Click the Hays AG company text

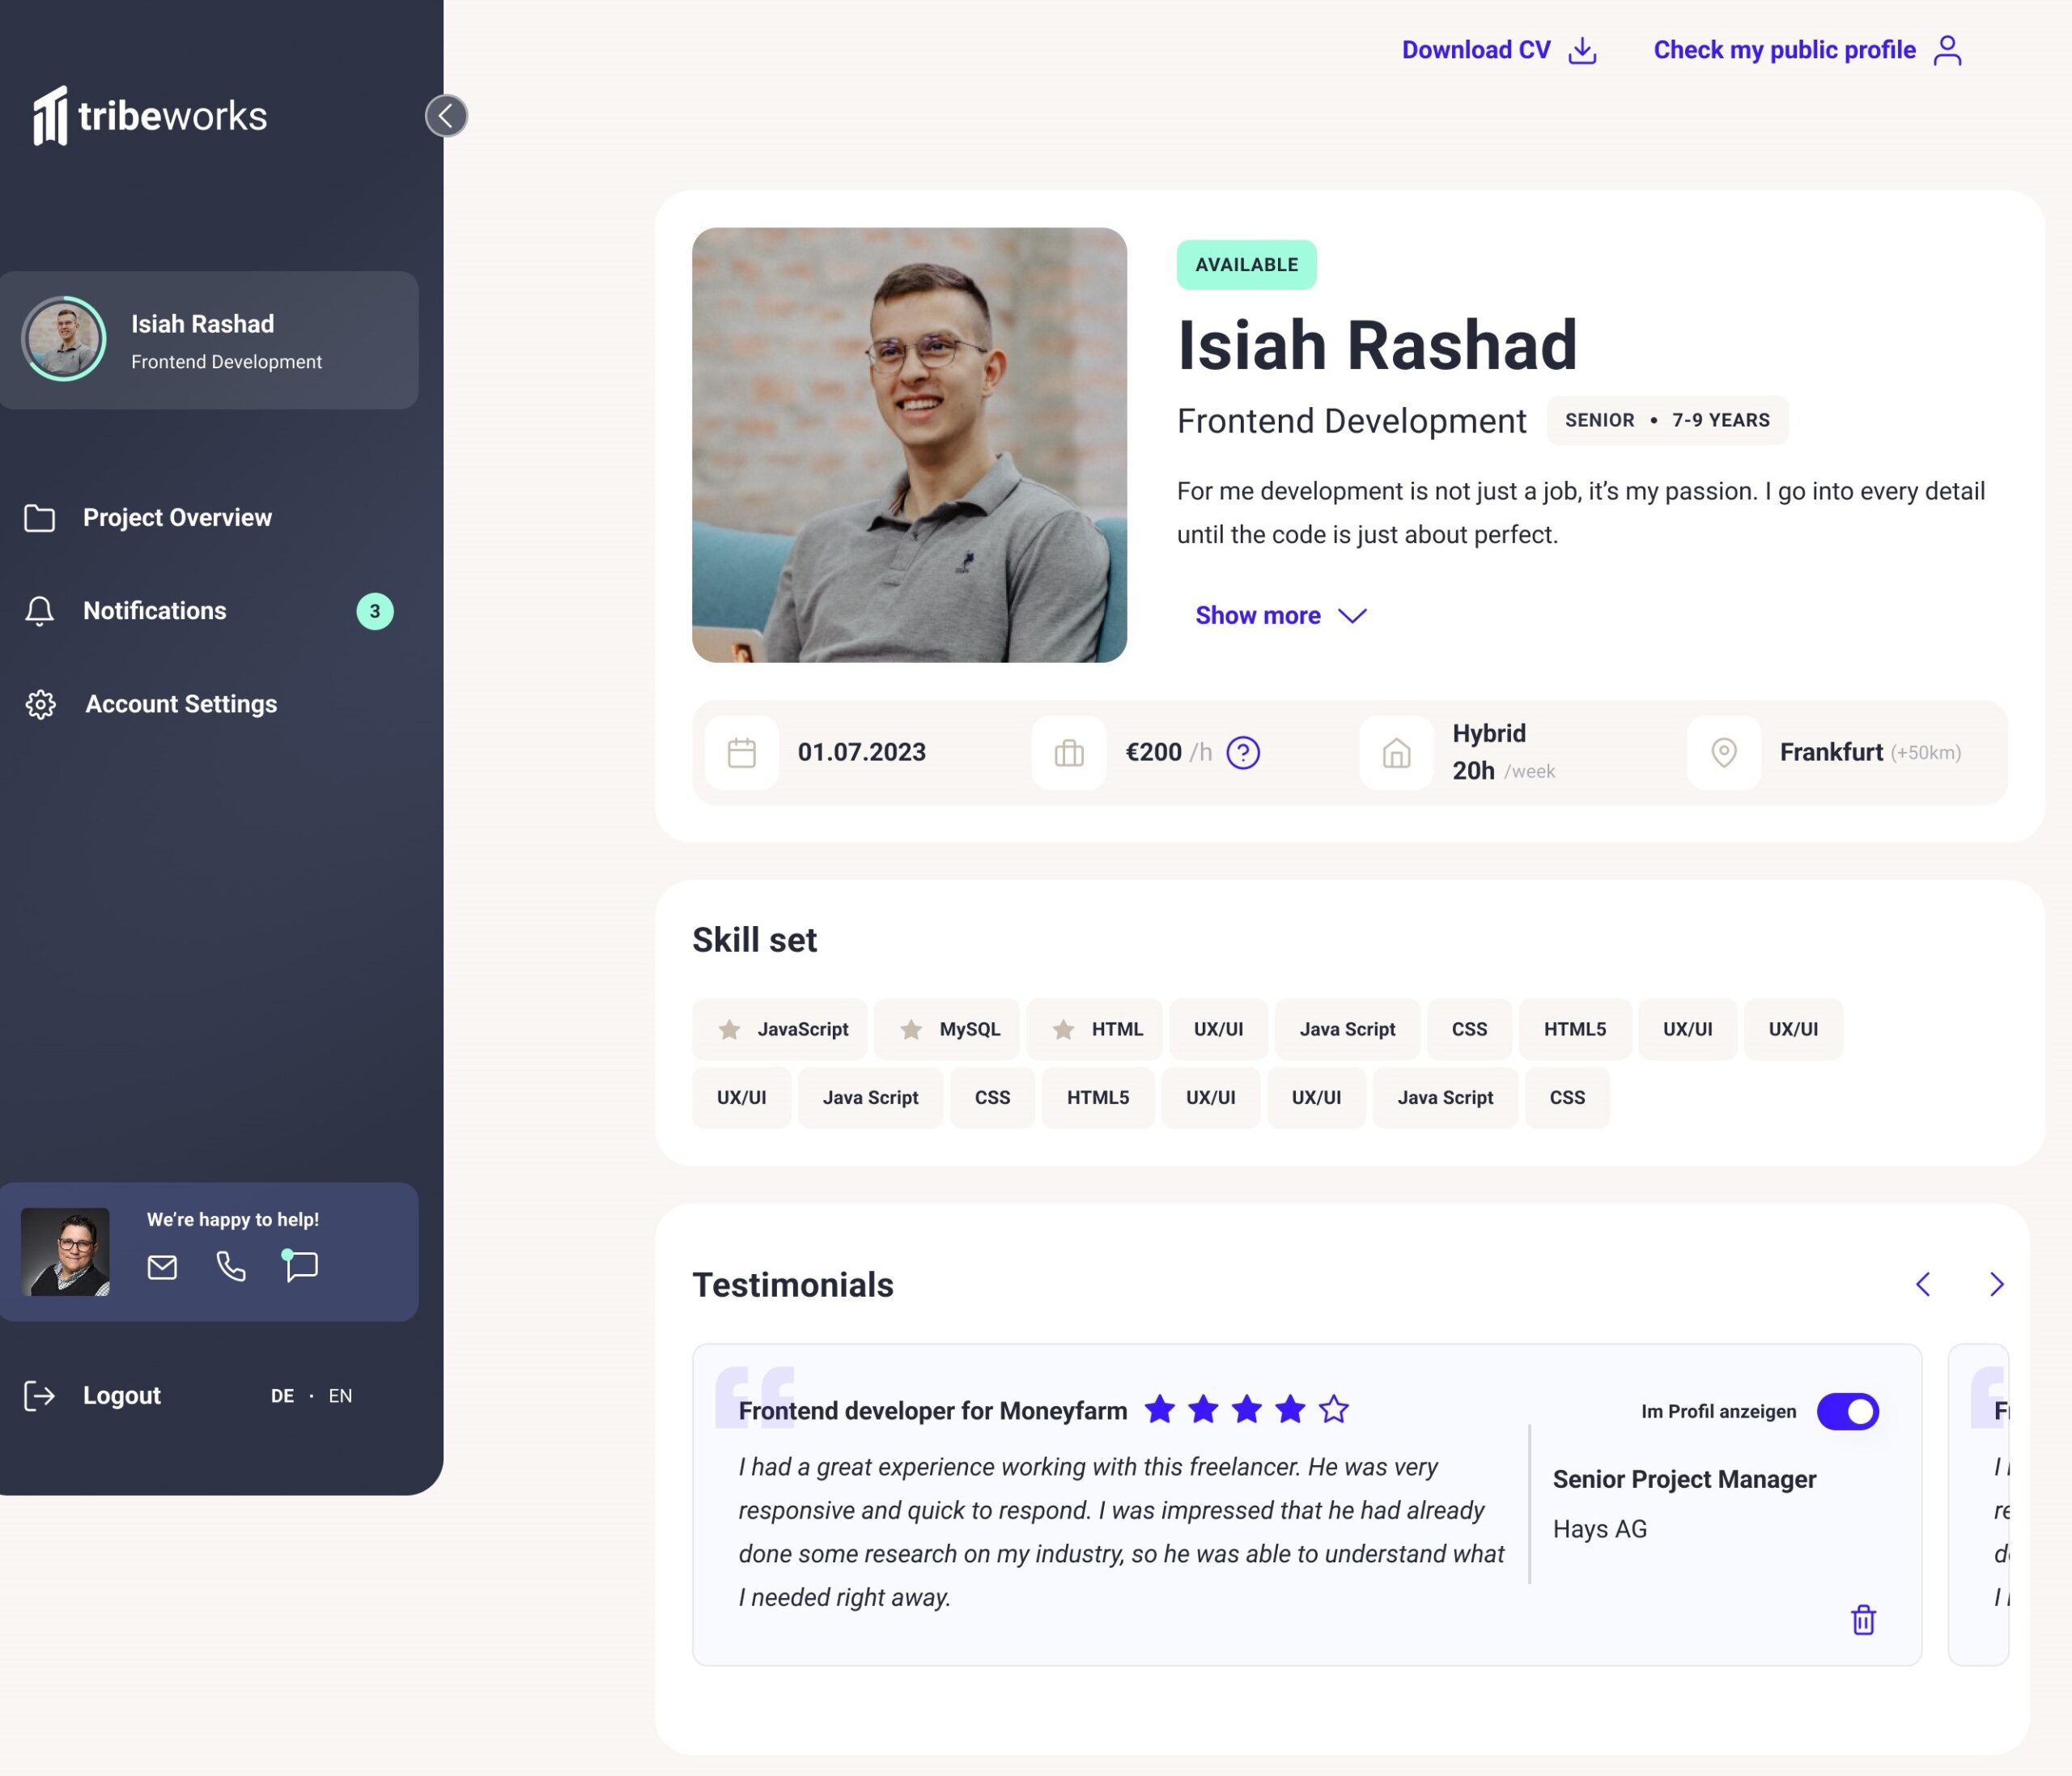(x=1600, y=1530)
